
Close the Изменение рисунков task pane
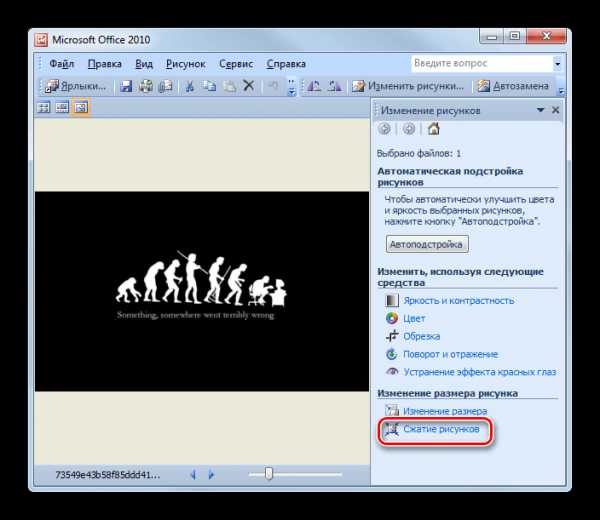[x=556, y=110]
